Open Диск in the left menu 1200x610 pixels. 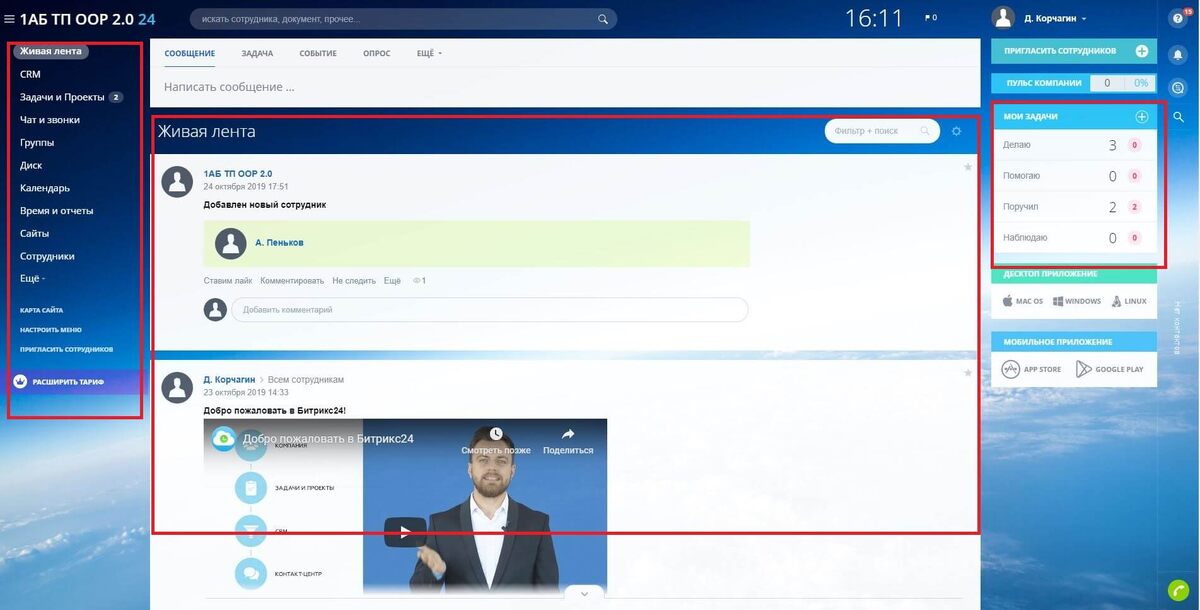click(x=31, y=166)
